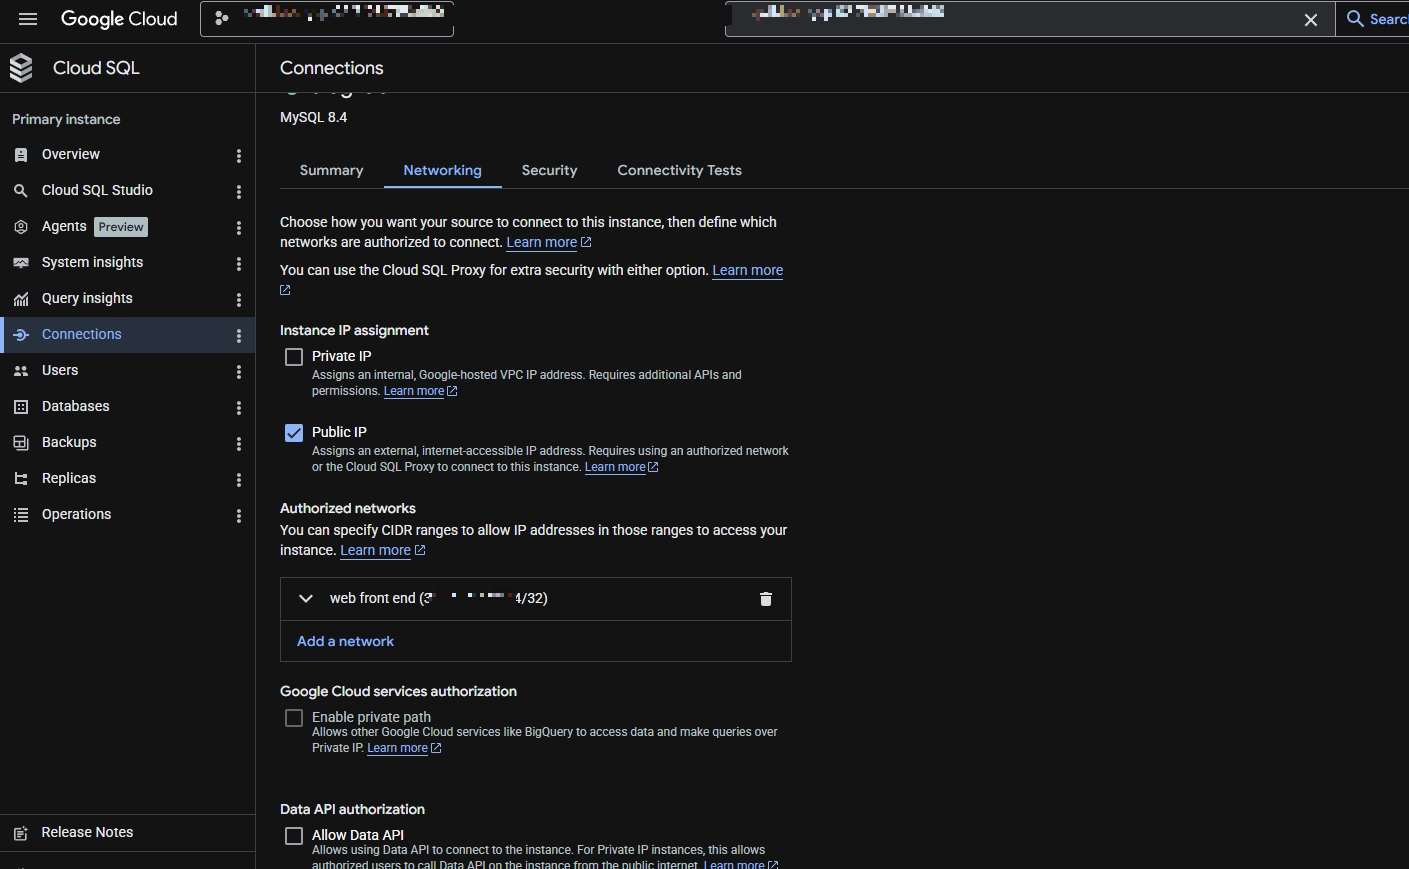Open Learn more link about Cloud SQL Proxy
The height and width of the screenshot is (869, 1409).
pos(747,270)
